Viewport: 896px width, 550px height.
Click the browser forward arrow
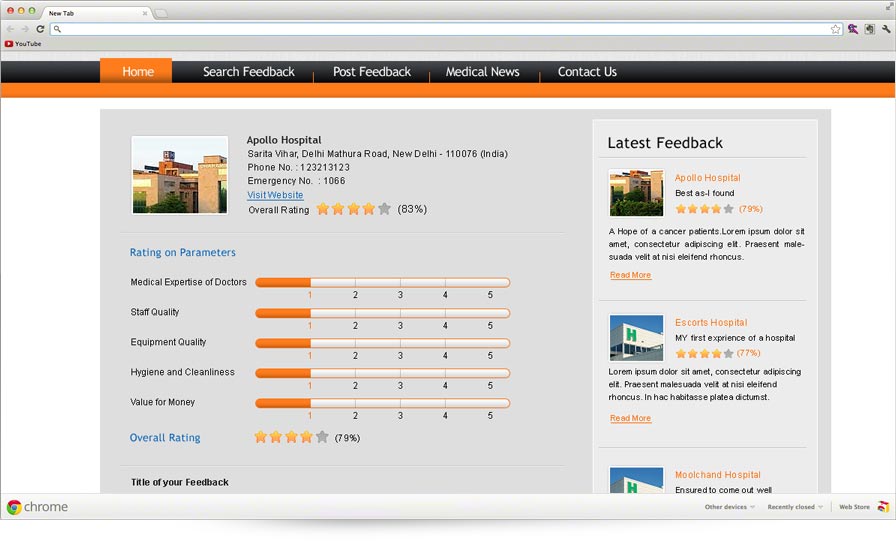[25, 29]
